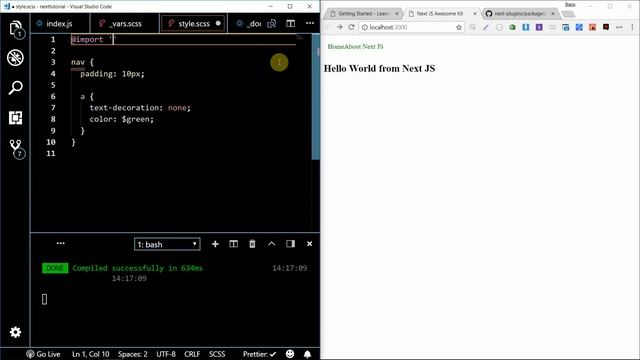Click the 'Hello World from Next JS' heading
Screen dimensions: 640x360
pyautogui.click(x=380, y=69)
